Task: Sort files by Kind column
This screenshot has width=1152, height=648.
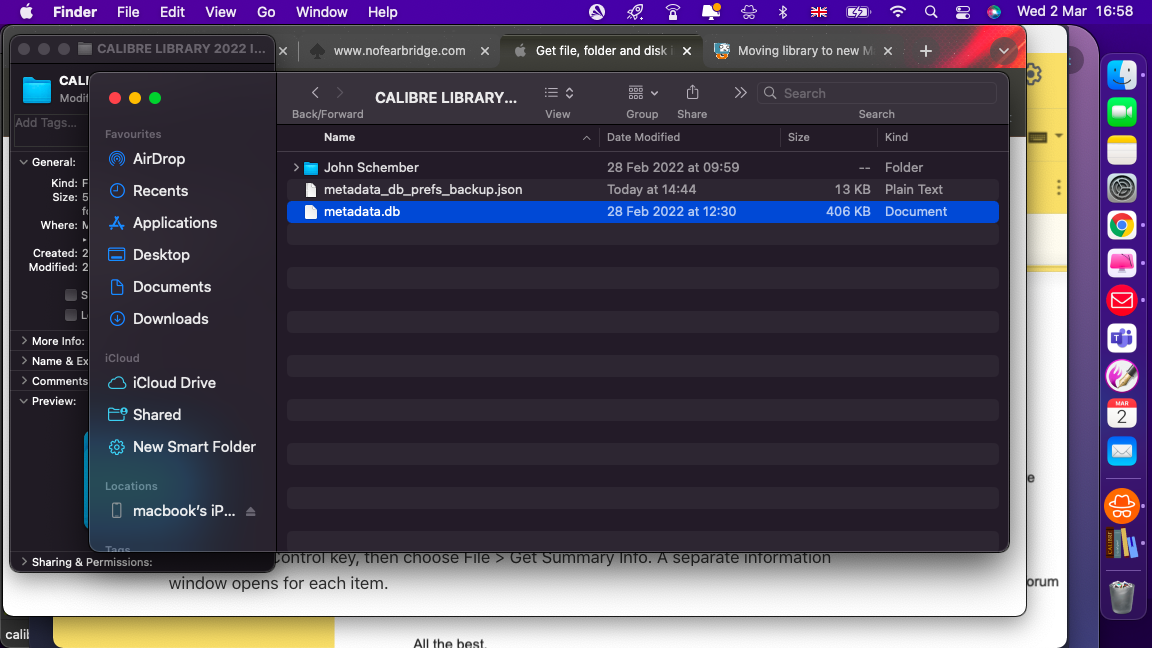Action: [x=896, y=137]
